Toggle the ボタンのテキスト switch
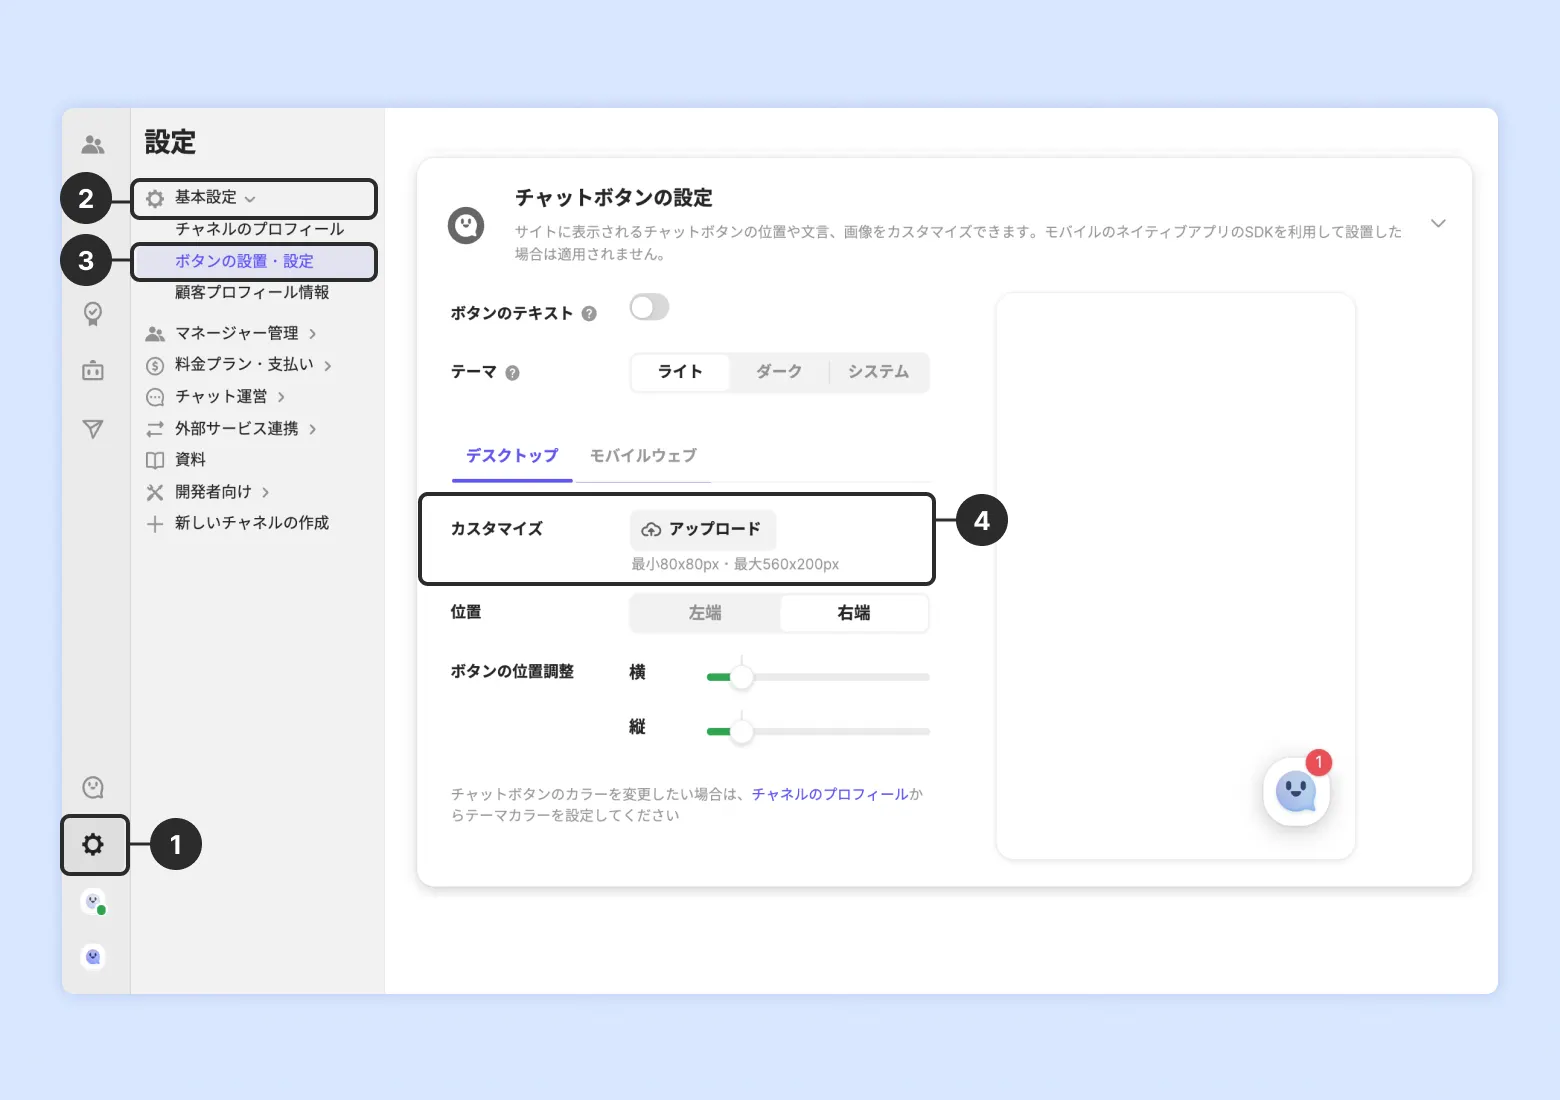 point(649,307)
